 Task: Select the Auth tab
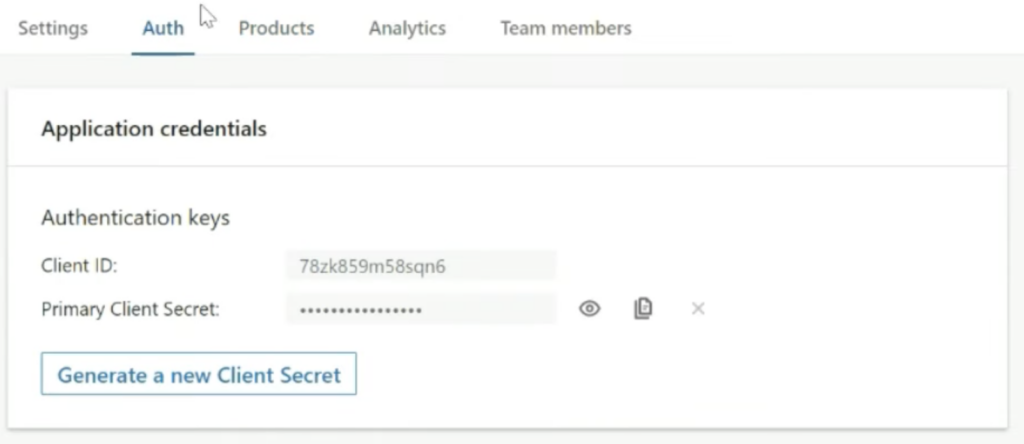pos(163,28)
